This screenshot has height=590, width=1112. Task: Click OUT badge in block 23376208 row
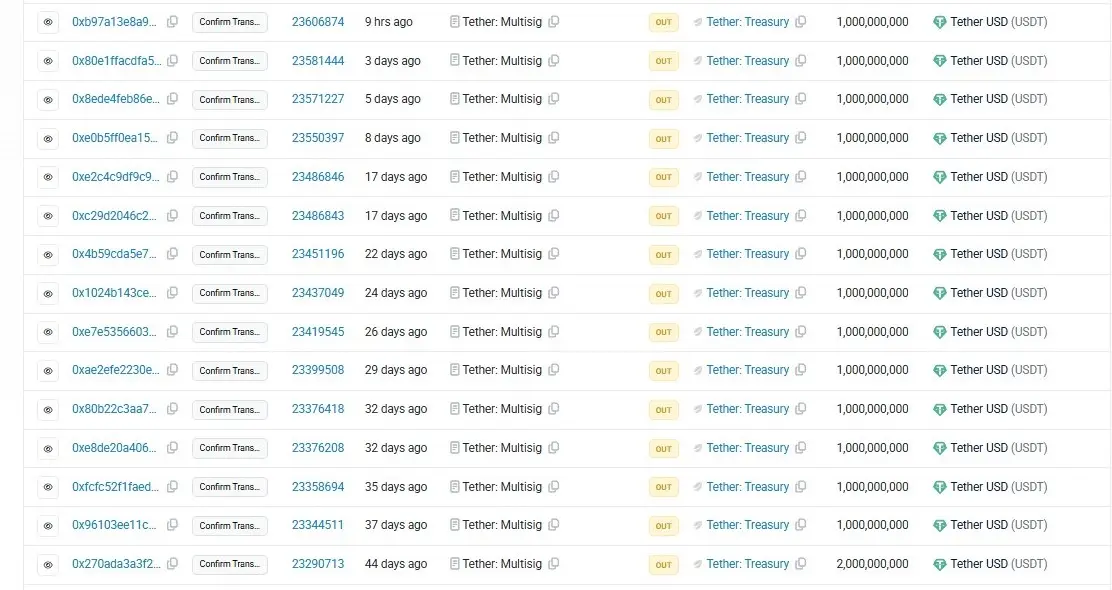(x=663, y=448)
